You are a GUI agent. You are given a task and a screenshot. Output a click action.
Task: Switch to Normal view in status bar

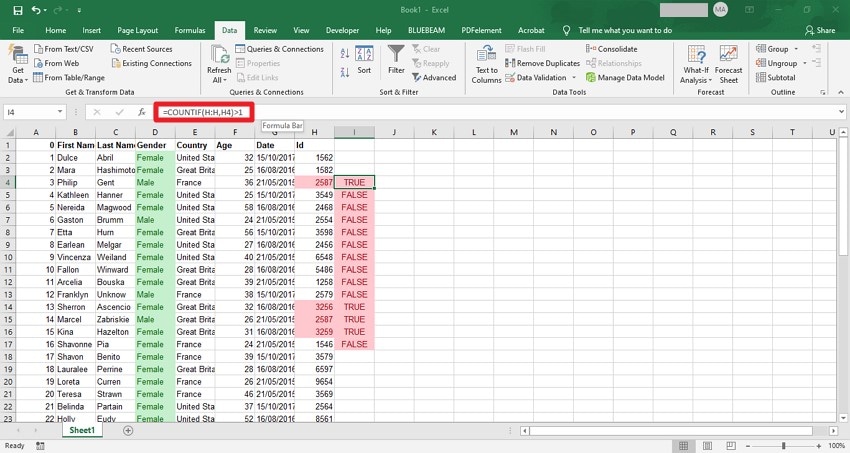click(x=683, y=445)
